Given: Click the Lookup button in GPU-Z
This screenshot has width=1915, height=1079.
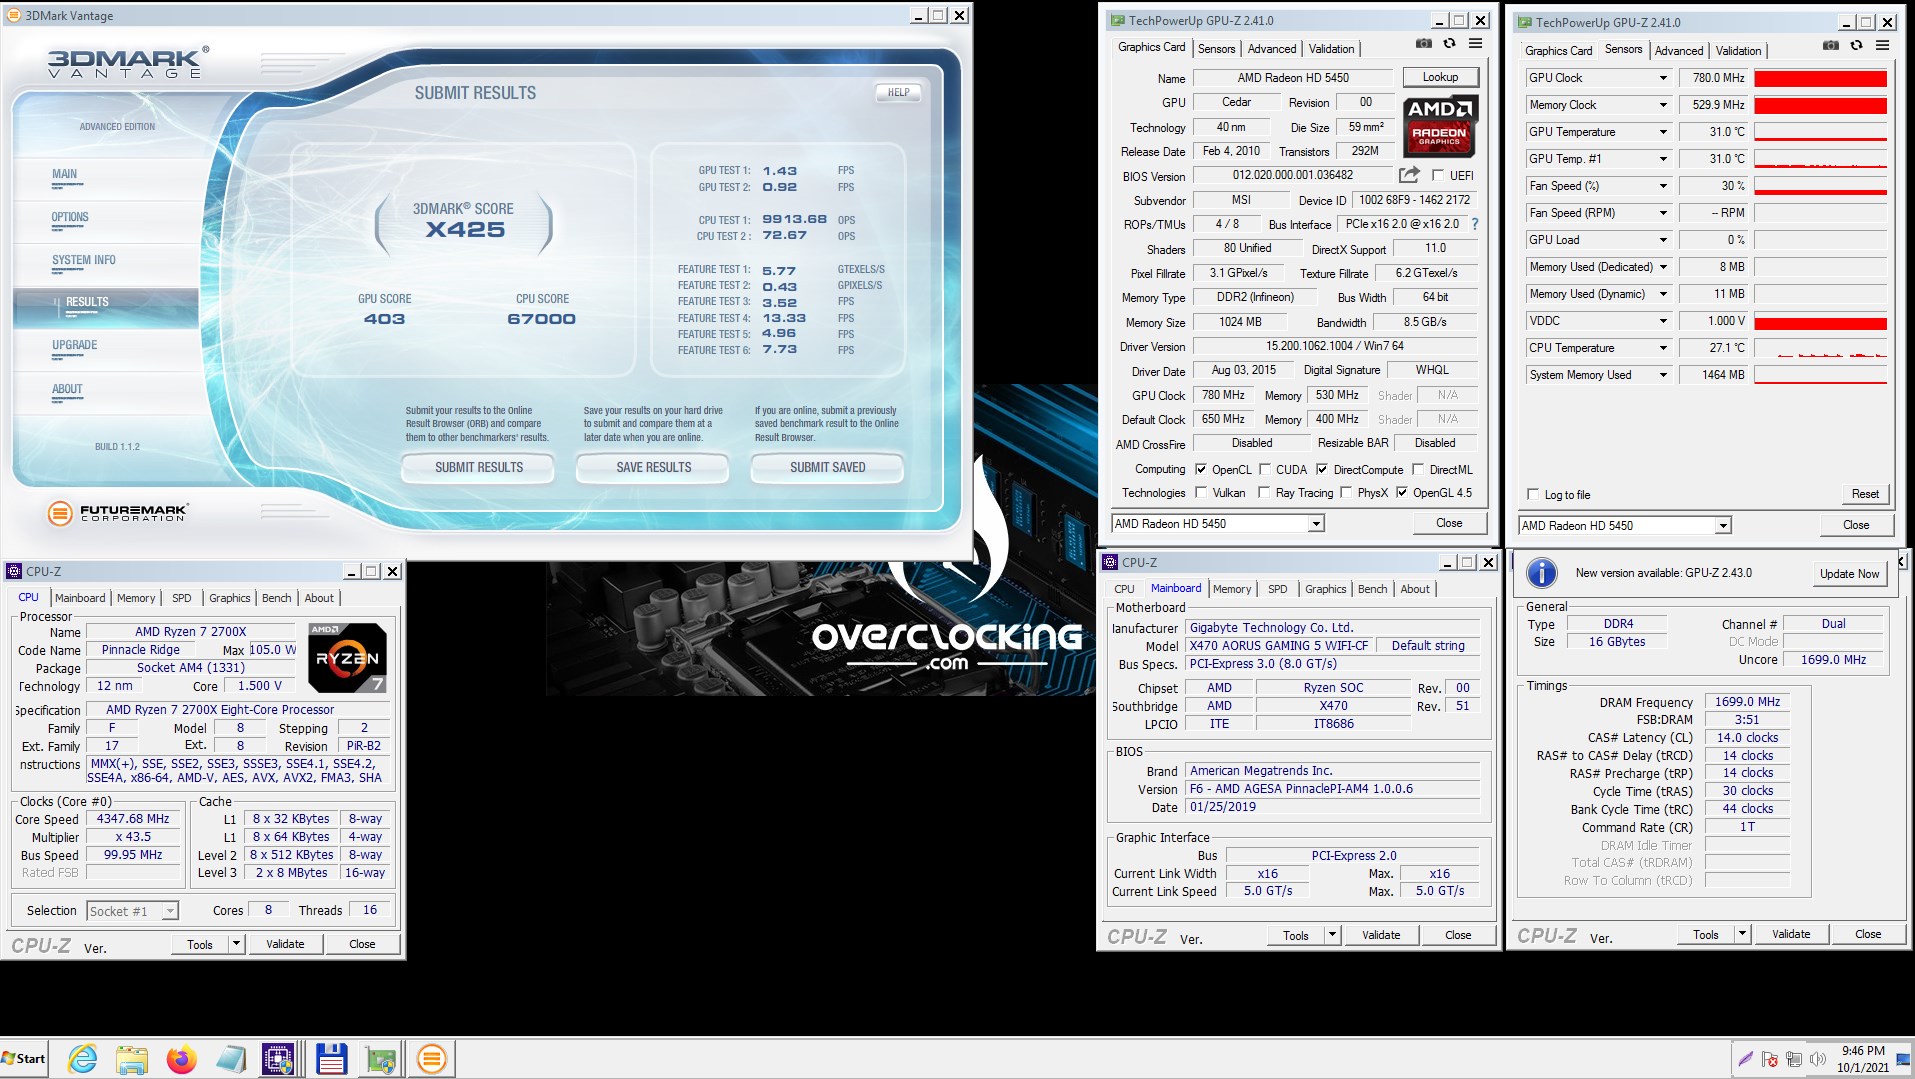Looking at the screenshot, I should tap(1440, 77).
